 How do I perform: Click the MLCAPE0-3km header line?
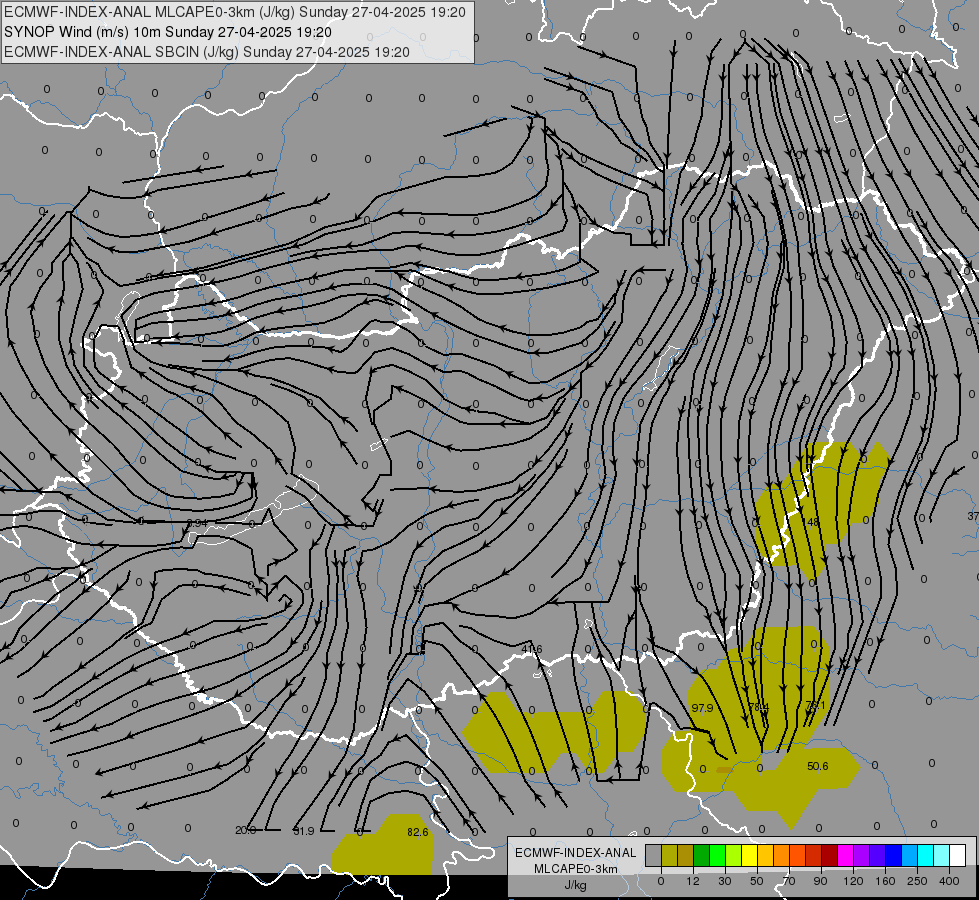click(235, 12)
